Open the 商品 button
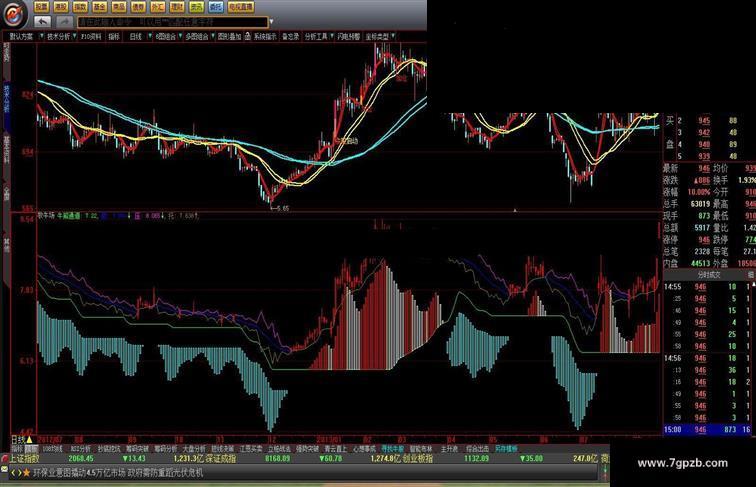This screenshot has height=487, width=756. 119,7
